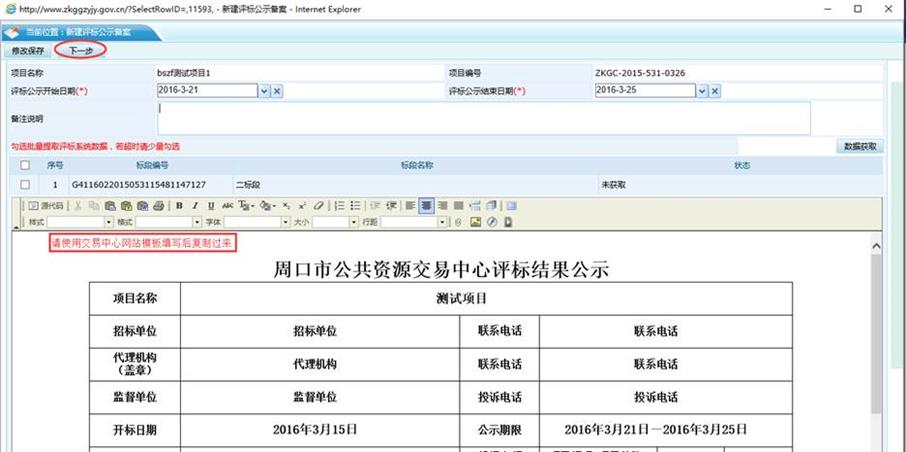Open the 评标公示开始日期 date dropdown

pyautogui.click(x=264, y=91)
